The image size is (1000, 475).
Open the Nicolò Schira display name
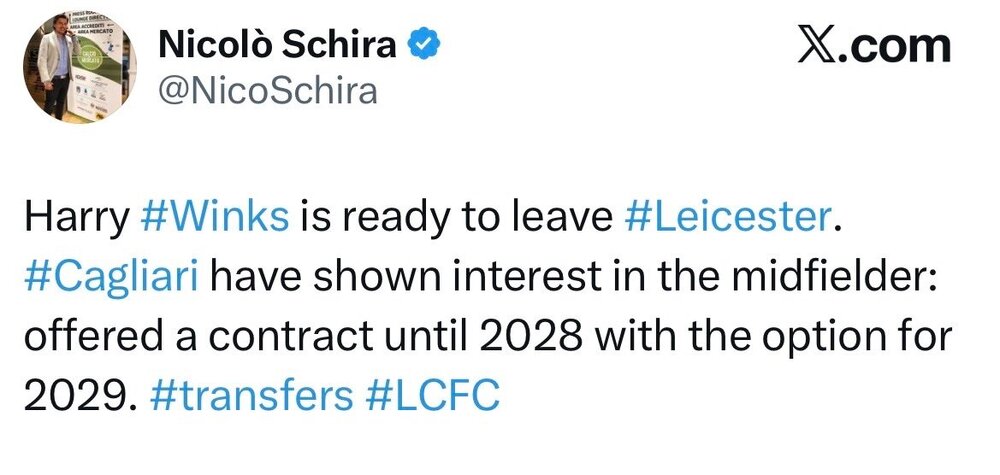pyautogui.click(x=277, y=46)
